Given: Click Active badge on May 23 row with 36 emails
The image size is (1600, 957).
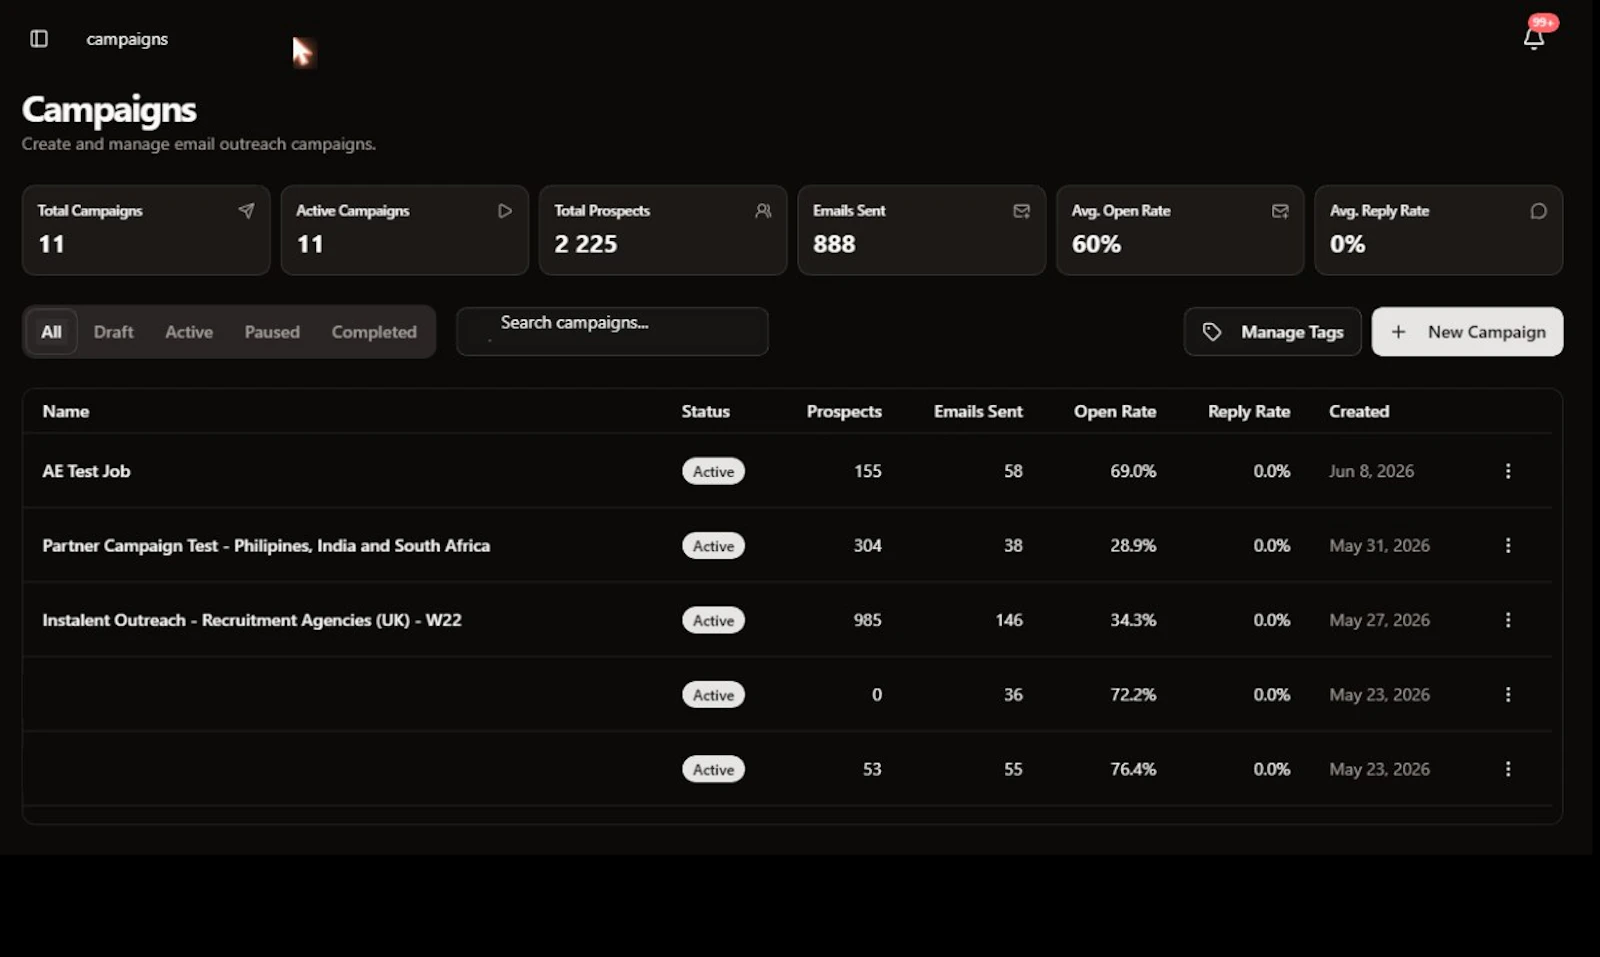Looking at the screenshot, I should tap(713, 695).
